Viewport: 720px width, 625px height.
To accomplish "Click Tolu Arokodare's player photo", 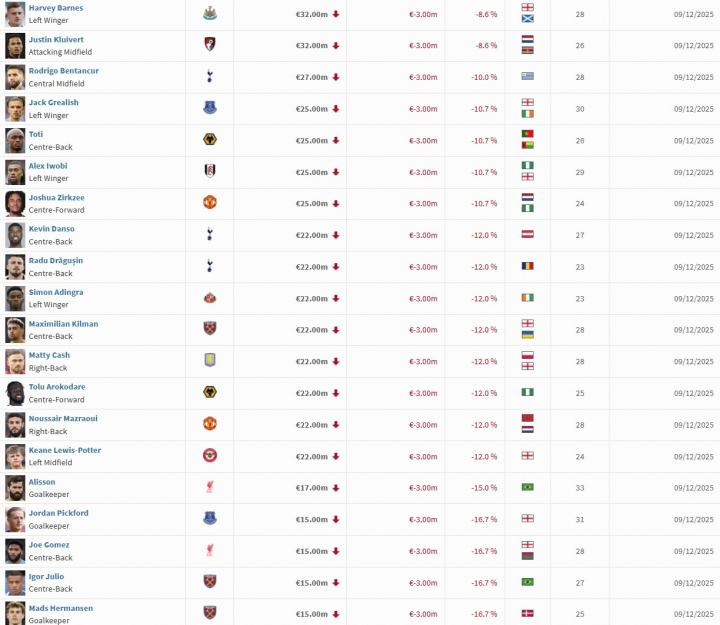I will coord(14,393).
